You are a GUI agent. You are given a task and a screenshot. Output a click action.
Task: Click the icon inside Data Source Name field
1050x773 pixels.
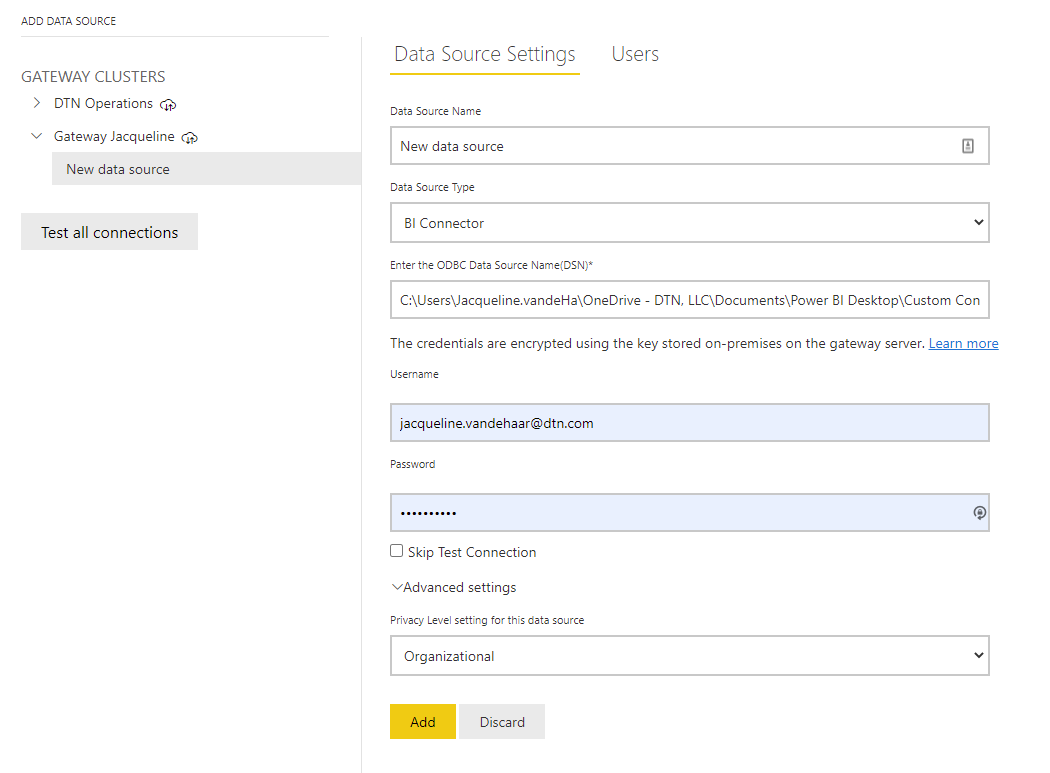tap(968, 146)
